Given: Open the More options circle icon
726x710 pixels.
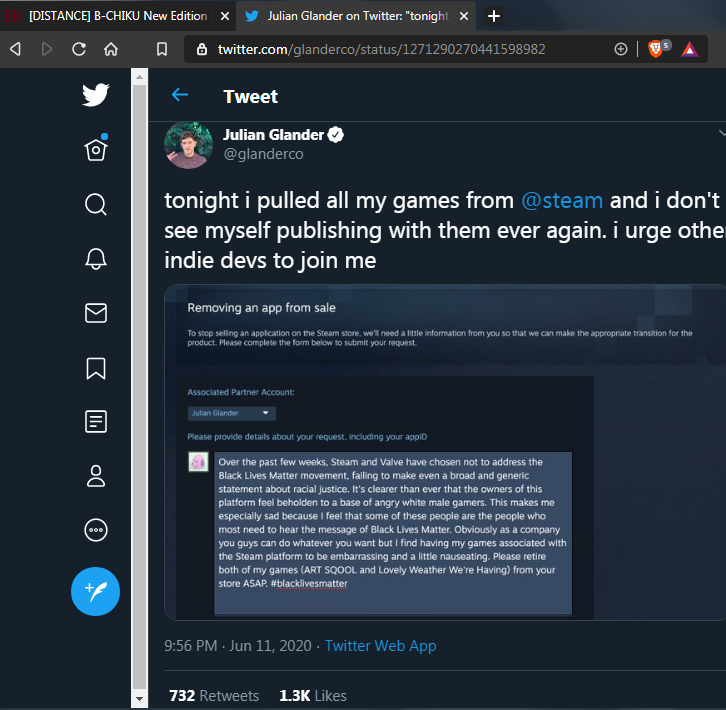Looking at the screenshot, I should (96, 530).
